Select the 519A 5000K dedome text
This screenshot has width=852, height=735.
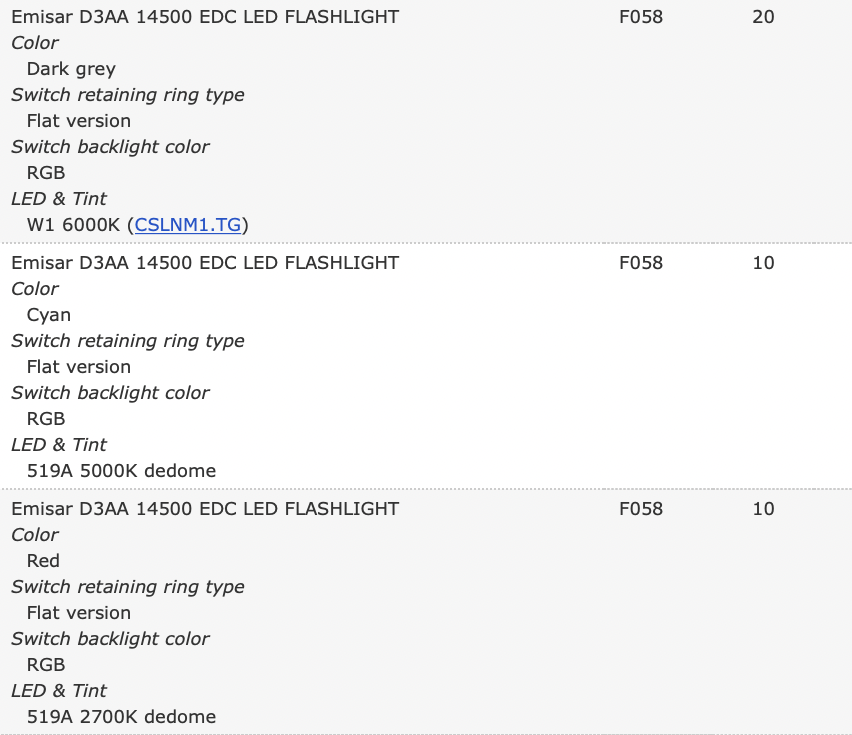(121, 471)
